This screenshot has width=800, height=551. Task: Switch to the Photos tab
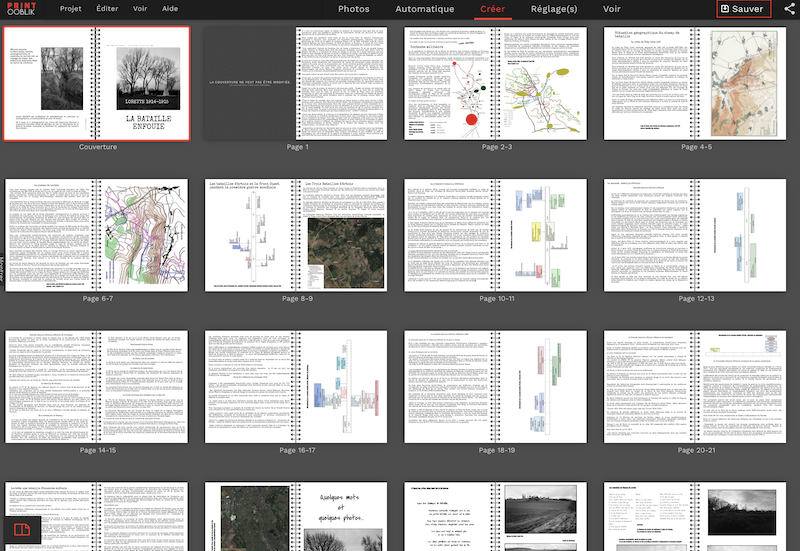coord(354,9)
